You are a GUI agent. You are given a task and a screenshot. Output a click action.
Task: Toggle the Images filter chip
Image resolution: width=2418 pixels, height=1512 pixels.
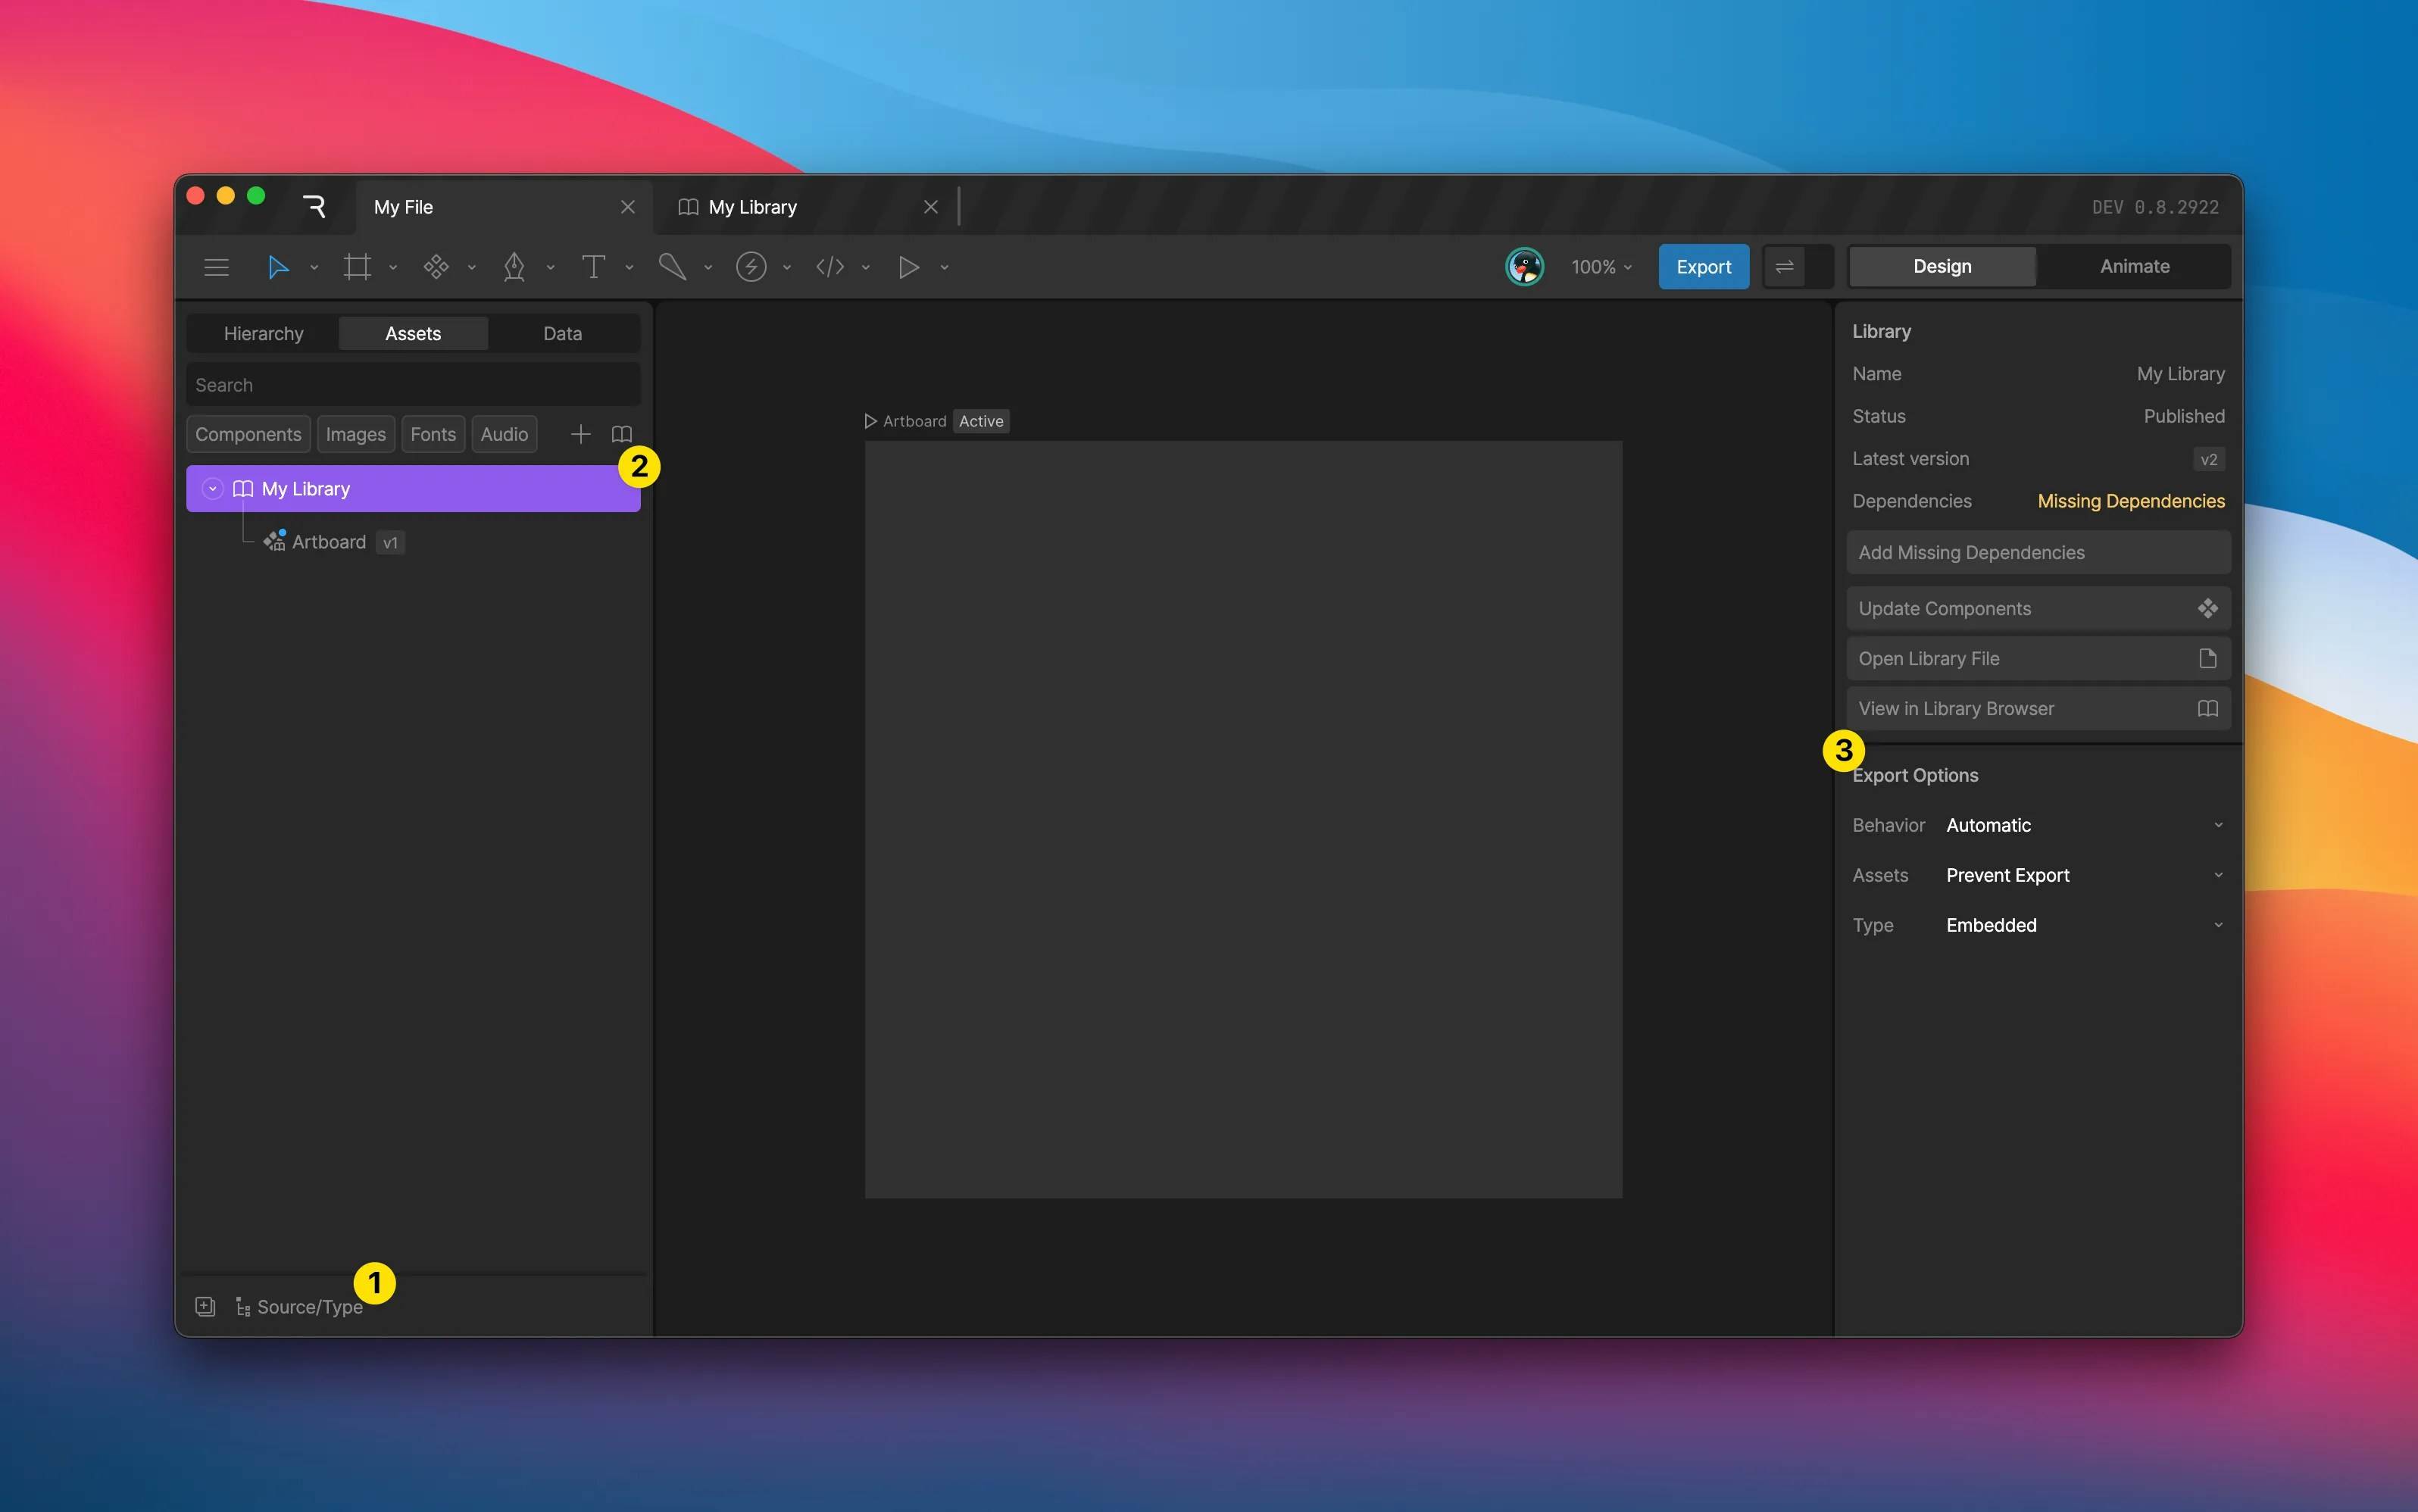(x=355, y=434)
